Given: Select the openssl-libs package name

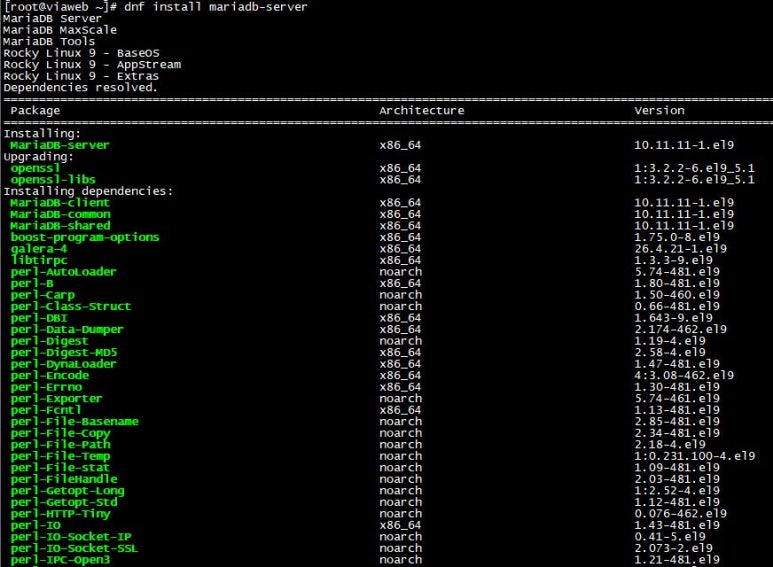Looking at the screenshot, I should [53, 179].
